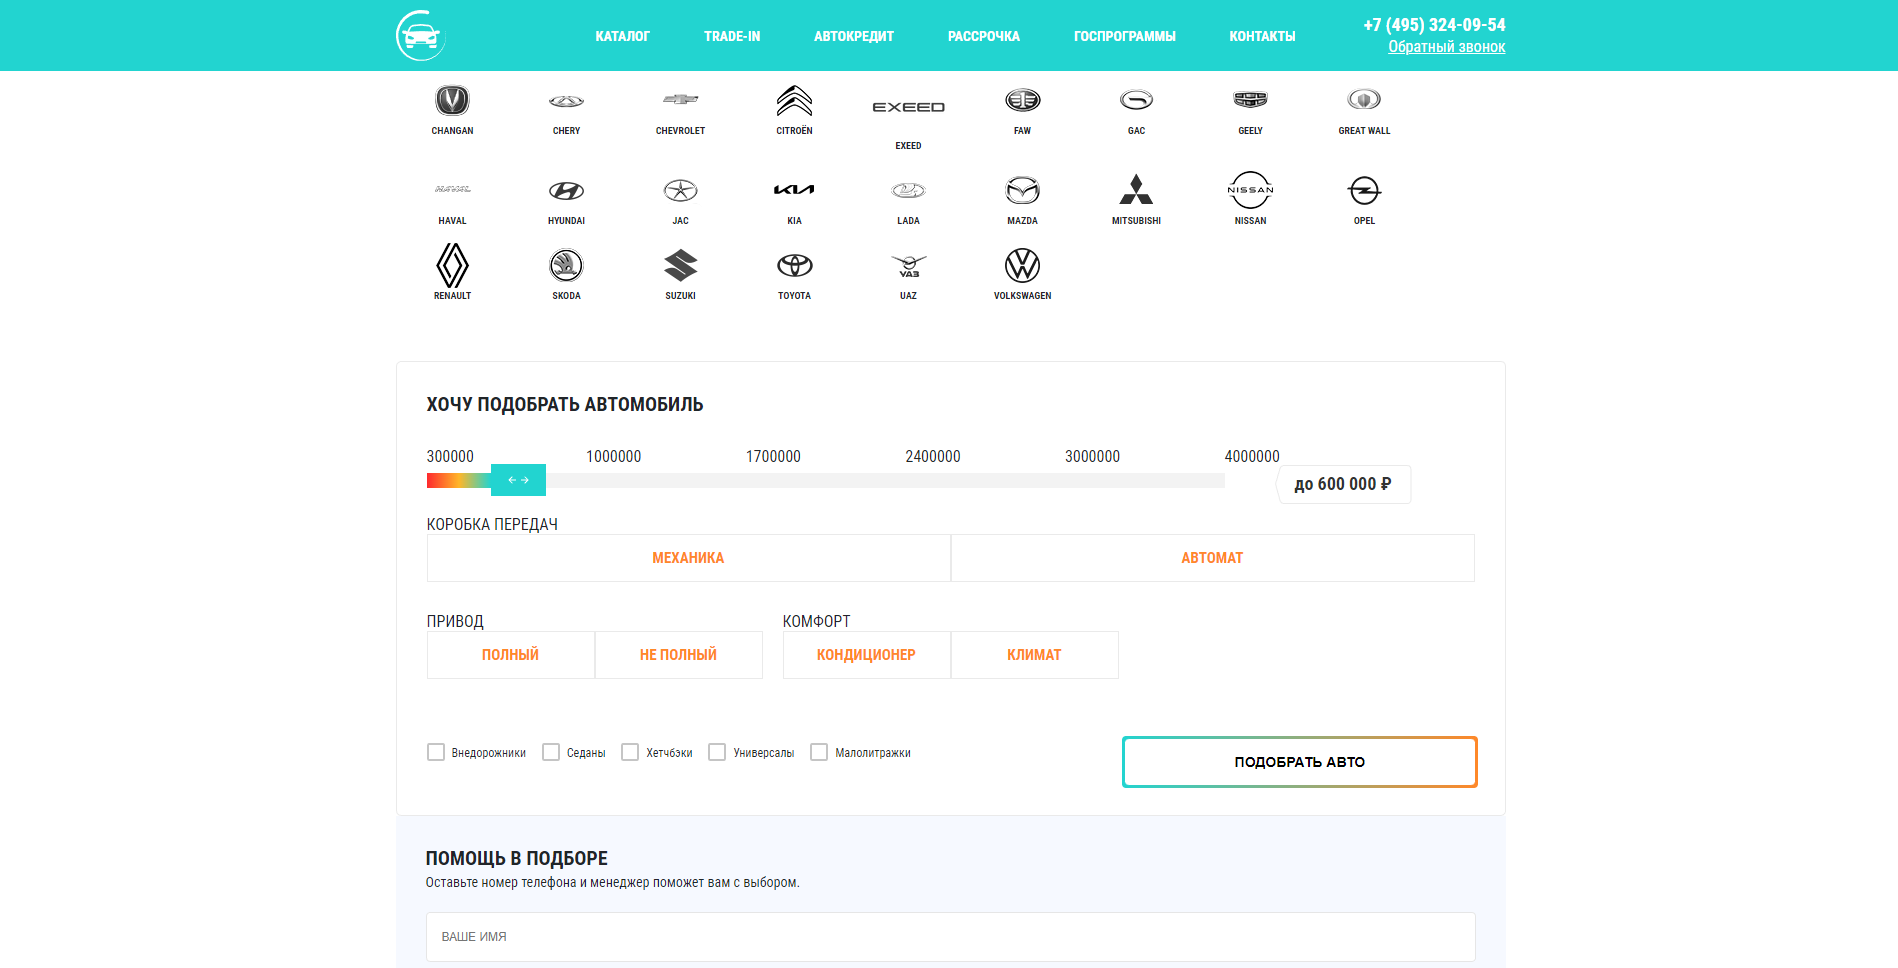Viewport: 1898px width, 968px height.
Task: Open the Opel brand icon
Action: tap(1364, 190)
